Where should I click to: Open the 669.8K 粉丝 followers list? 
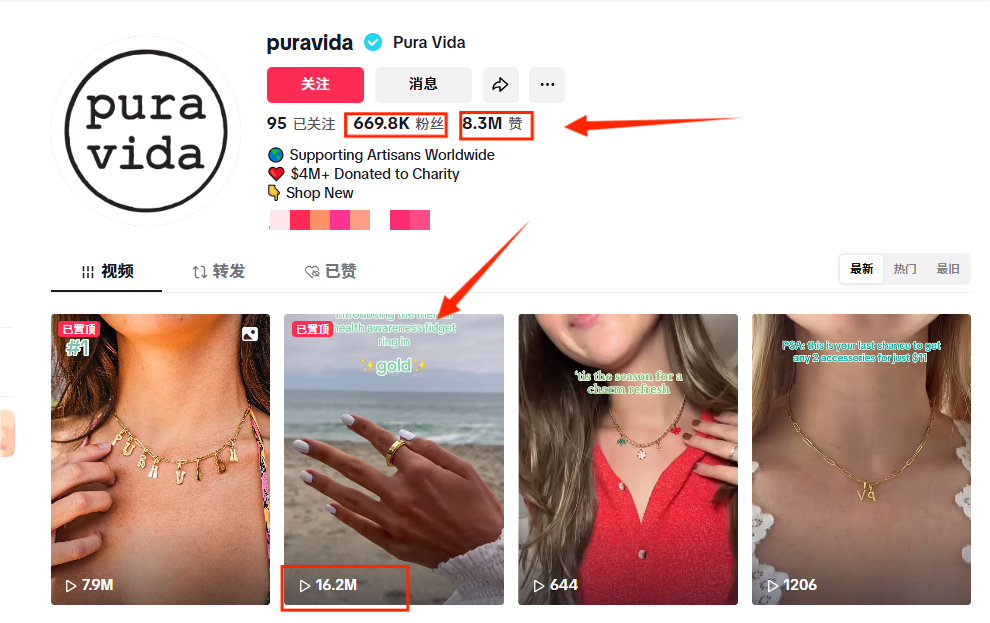click(398, 124)
